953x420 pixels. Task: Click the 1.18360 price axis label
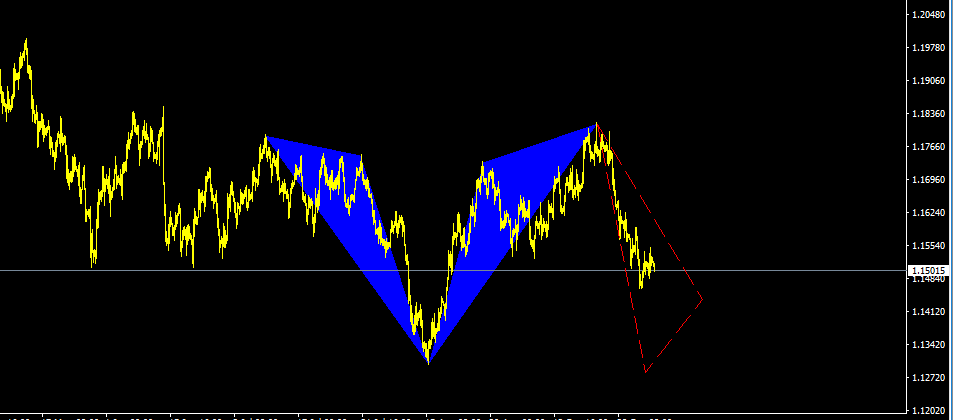click(x=929, y=114)
